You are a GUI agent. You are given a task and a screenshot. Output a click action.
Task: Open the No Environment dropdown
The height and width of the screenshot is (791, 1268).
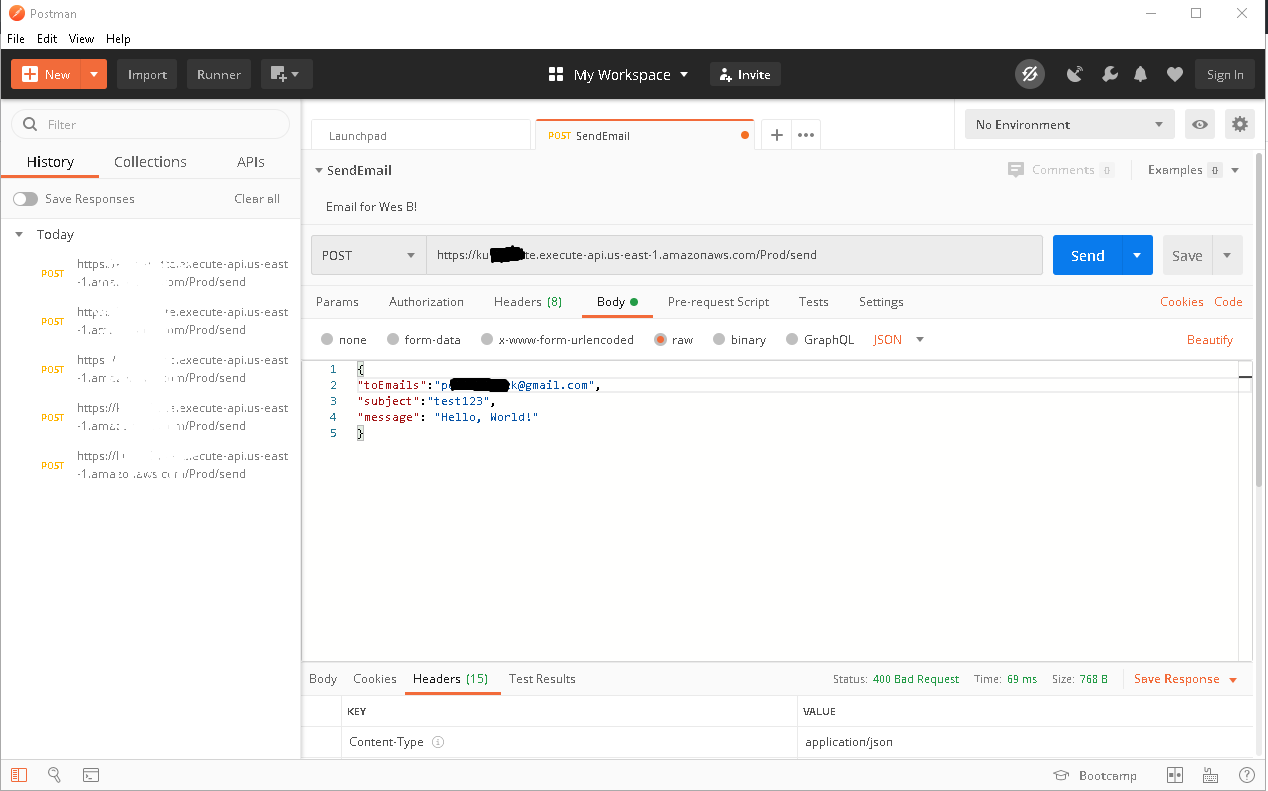tap(1069, 125)
